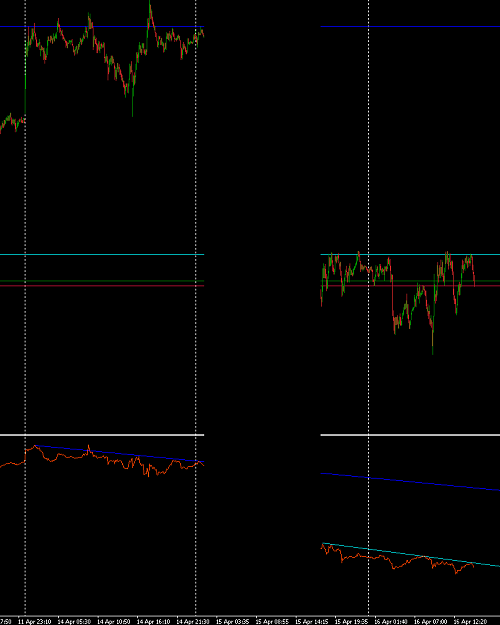Select the white horizontal line above the indicator
The width and height of the screenshot is (500, 625).
pos(102,435)
